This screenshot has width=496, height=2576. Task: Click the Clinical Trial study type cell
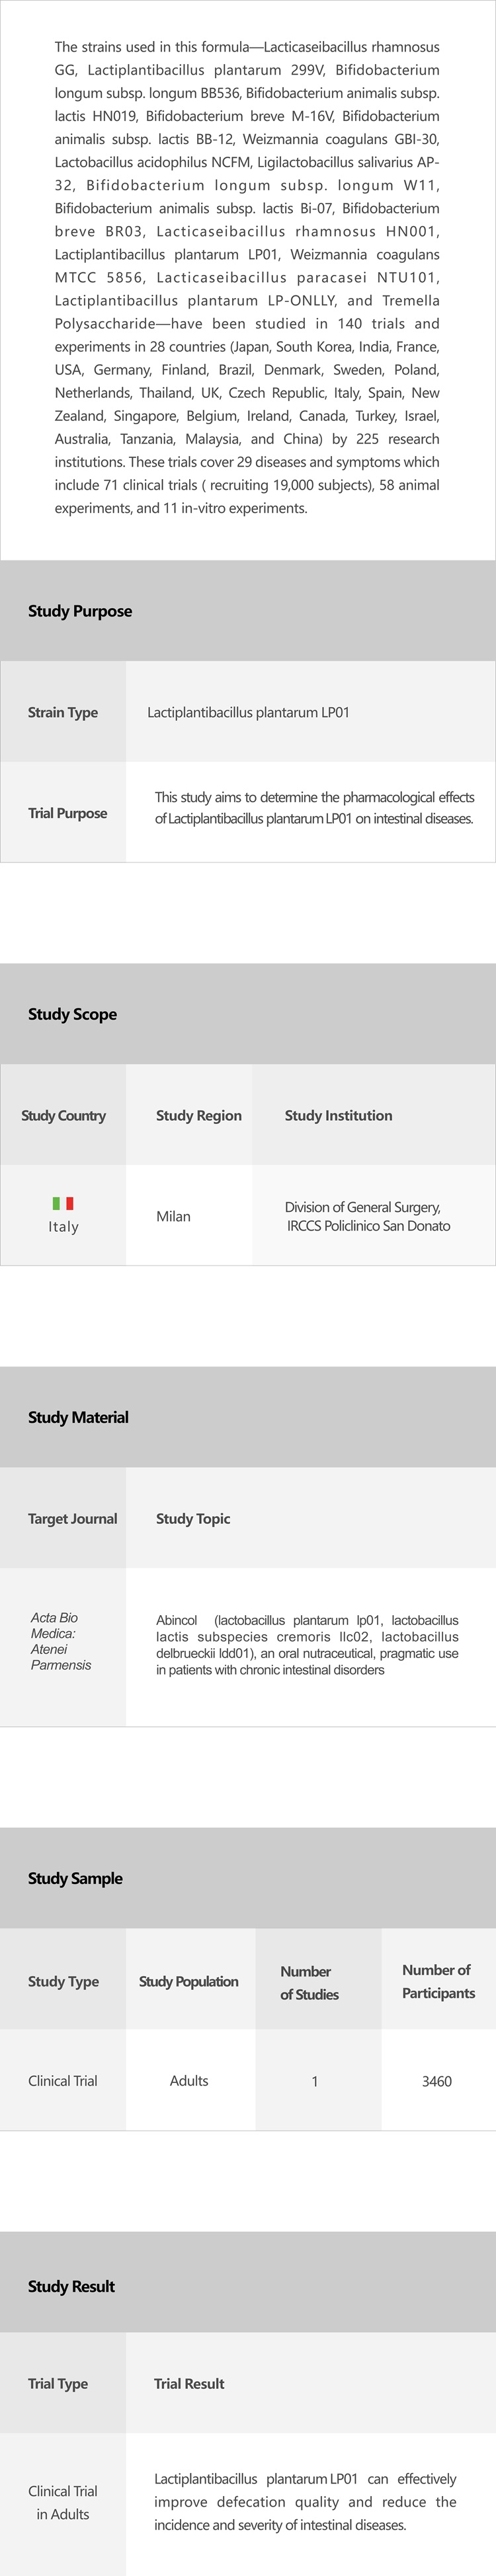tap(63, 2081)
